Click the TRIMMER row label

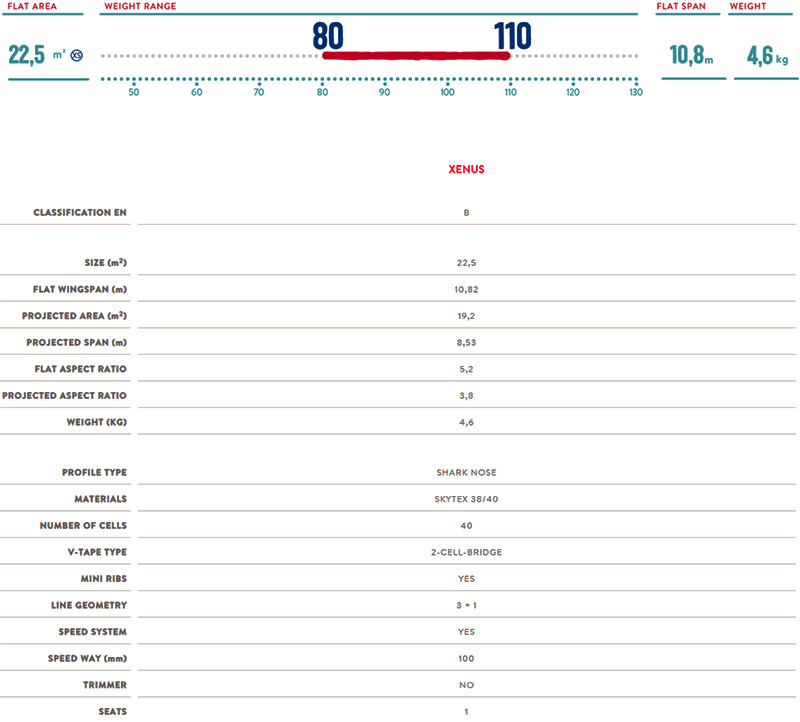point(105,685)
